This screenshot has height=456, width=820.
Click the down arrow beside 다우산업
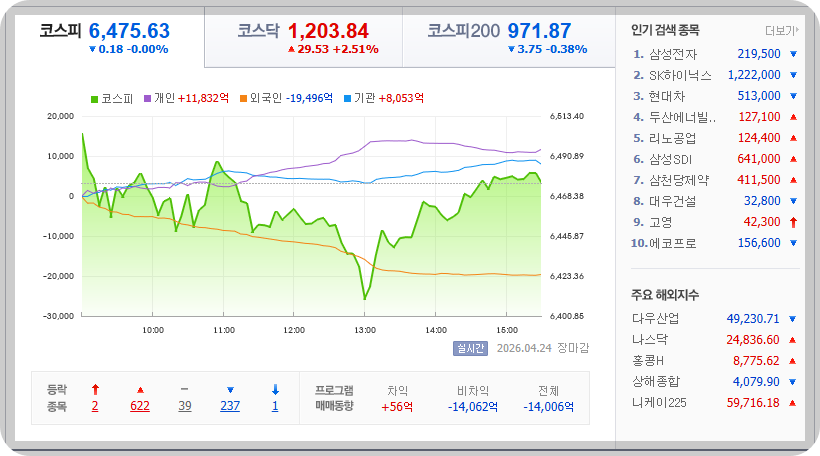pos(792,318)
